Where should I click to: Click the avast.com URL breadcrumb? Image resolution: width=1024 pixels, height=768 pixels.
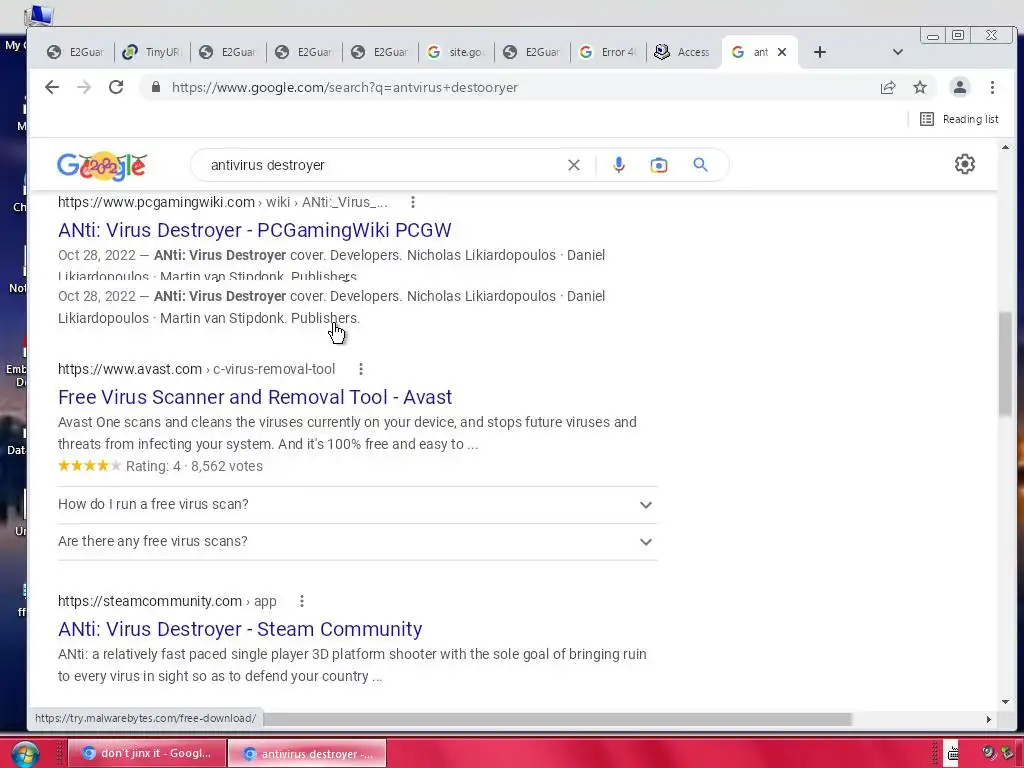point(197,370)
